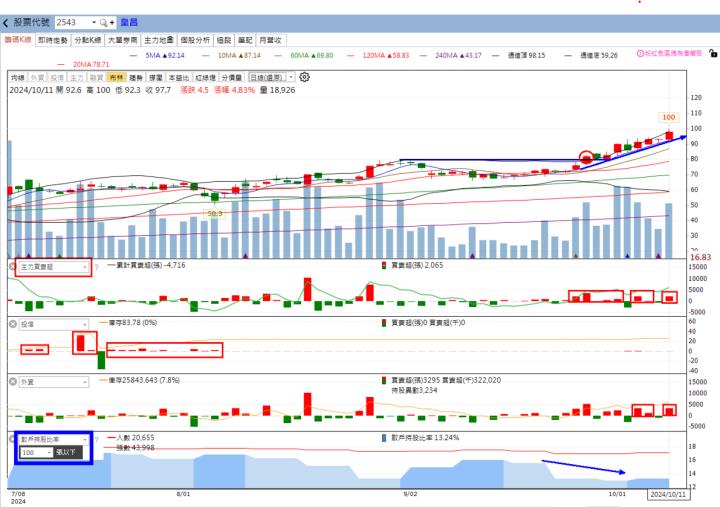Close the 外資 indicator panel
This screenshot has width=720, height=507.
[x=13, y=382]
